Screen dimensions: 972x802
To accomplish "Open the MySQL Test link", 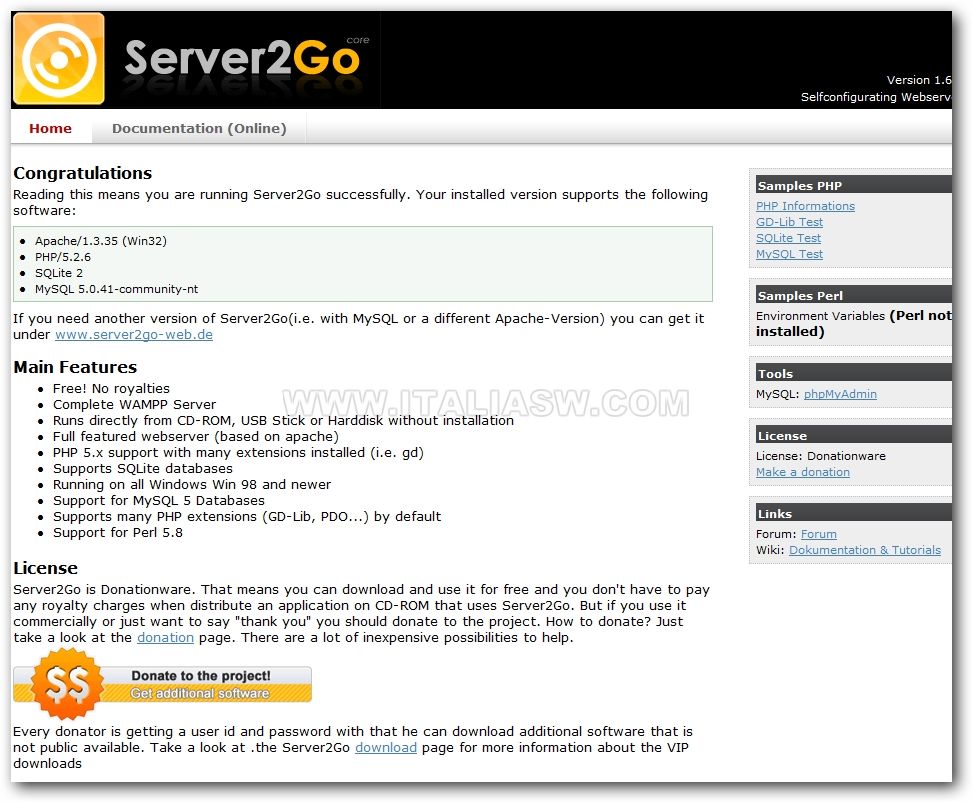I will tap(789, 254).
